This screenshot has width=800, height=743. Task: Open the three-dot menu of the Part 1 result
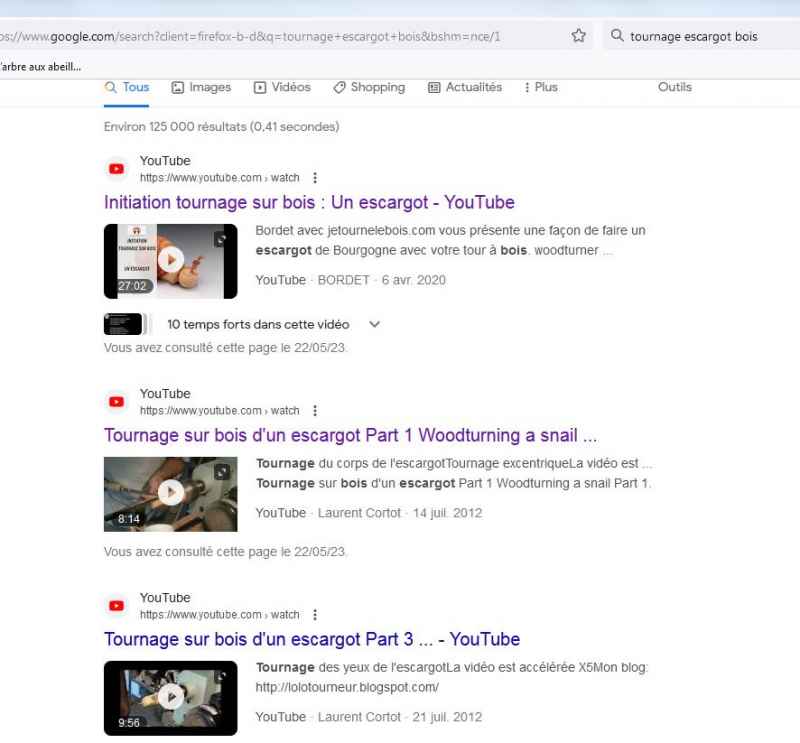click(x=315, y=410)
